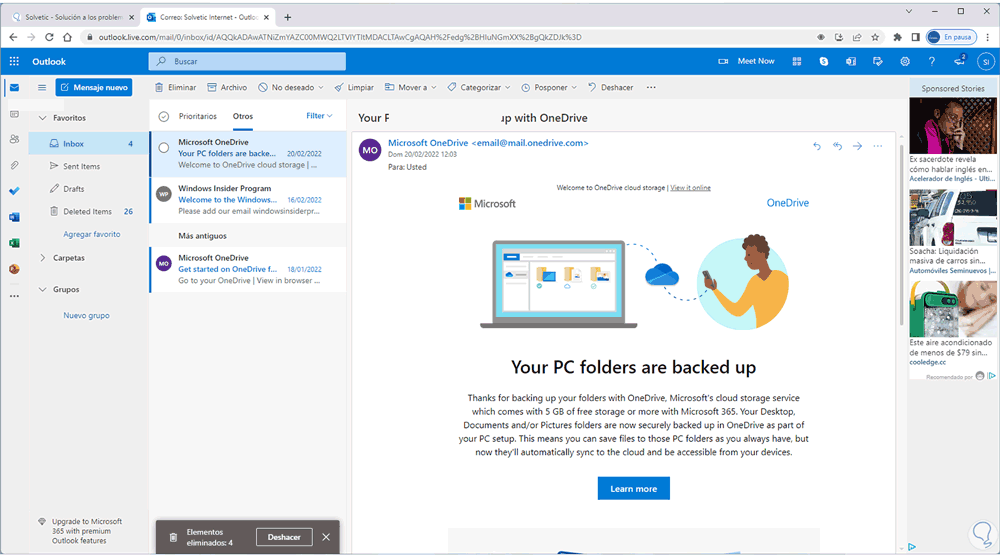Open the Sent Items folder
1000x556 pixels.
[89, 166]
